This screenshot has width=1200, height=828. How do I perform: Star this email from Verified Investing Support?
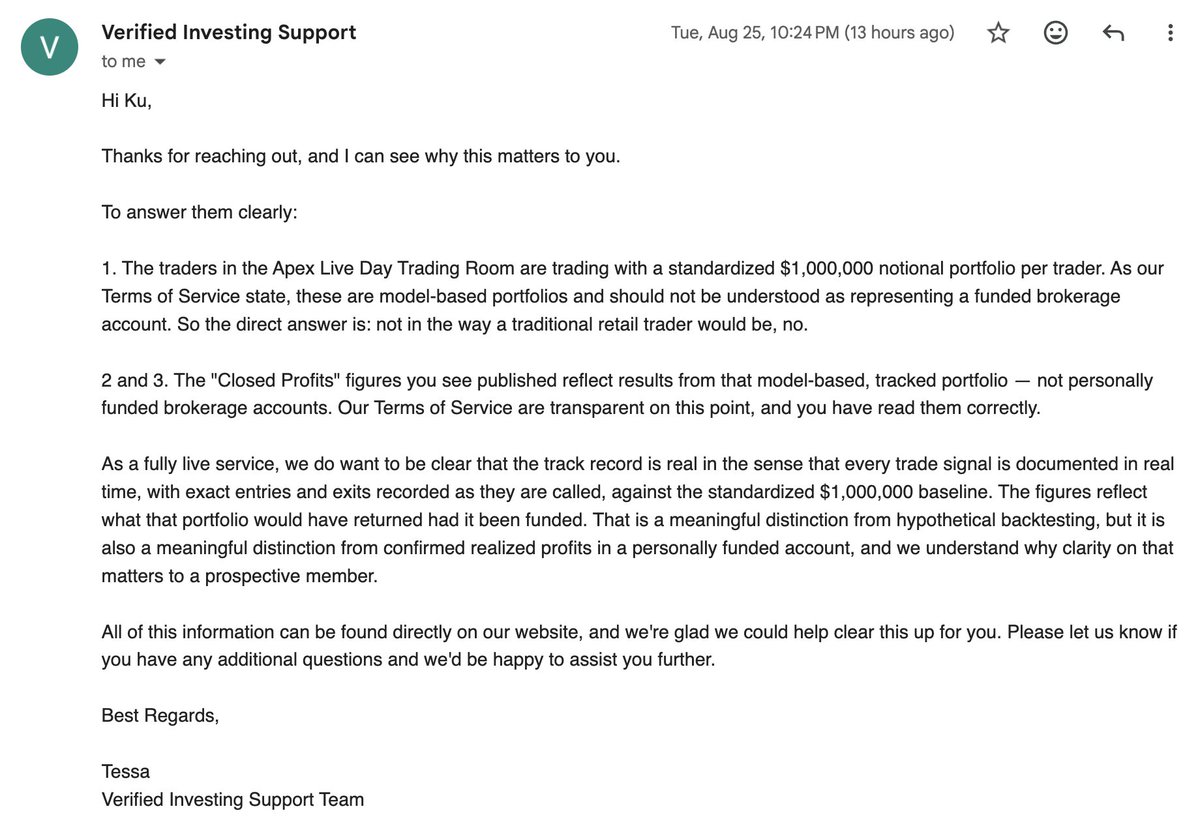click(x=998, y=33)
